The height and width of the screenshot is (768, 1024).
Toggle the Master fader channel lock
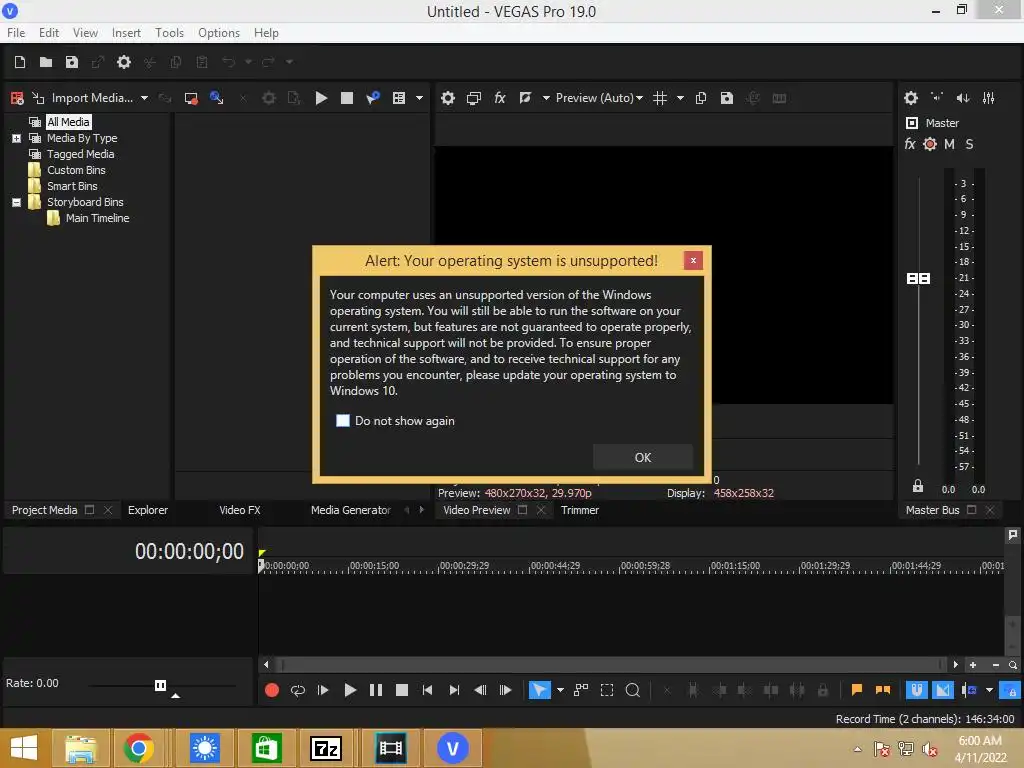tap(918, 486)
